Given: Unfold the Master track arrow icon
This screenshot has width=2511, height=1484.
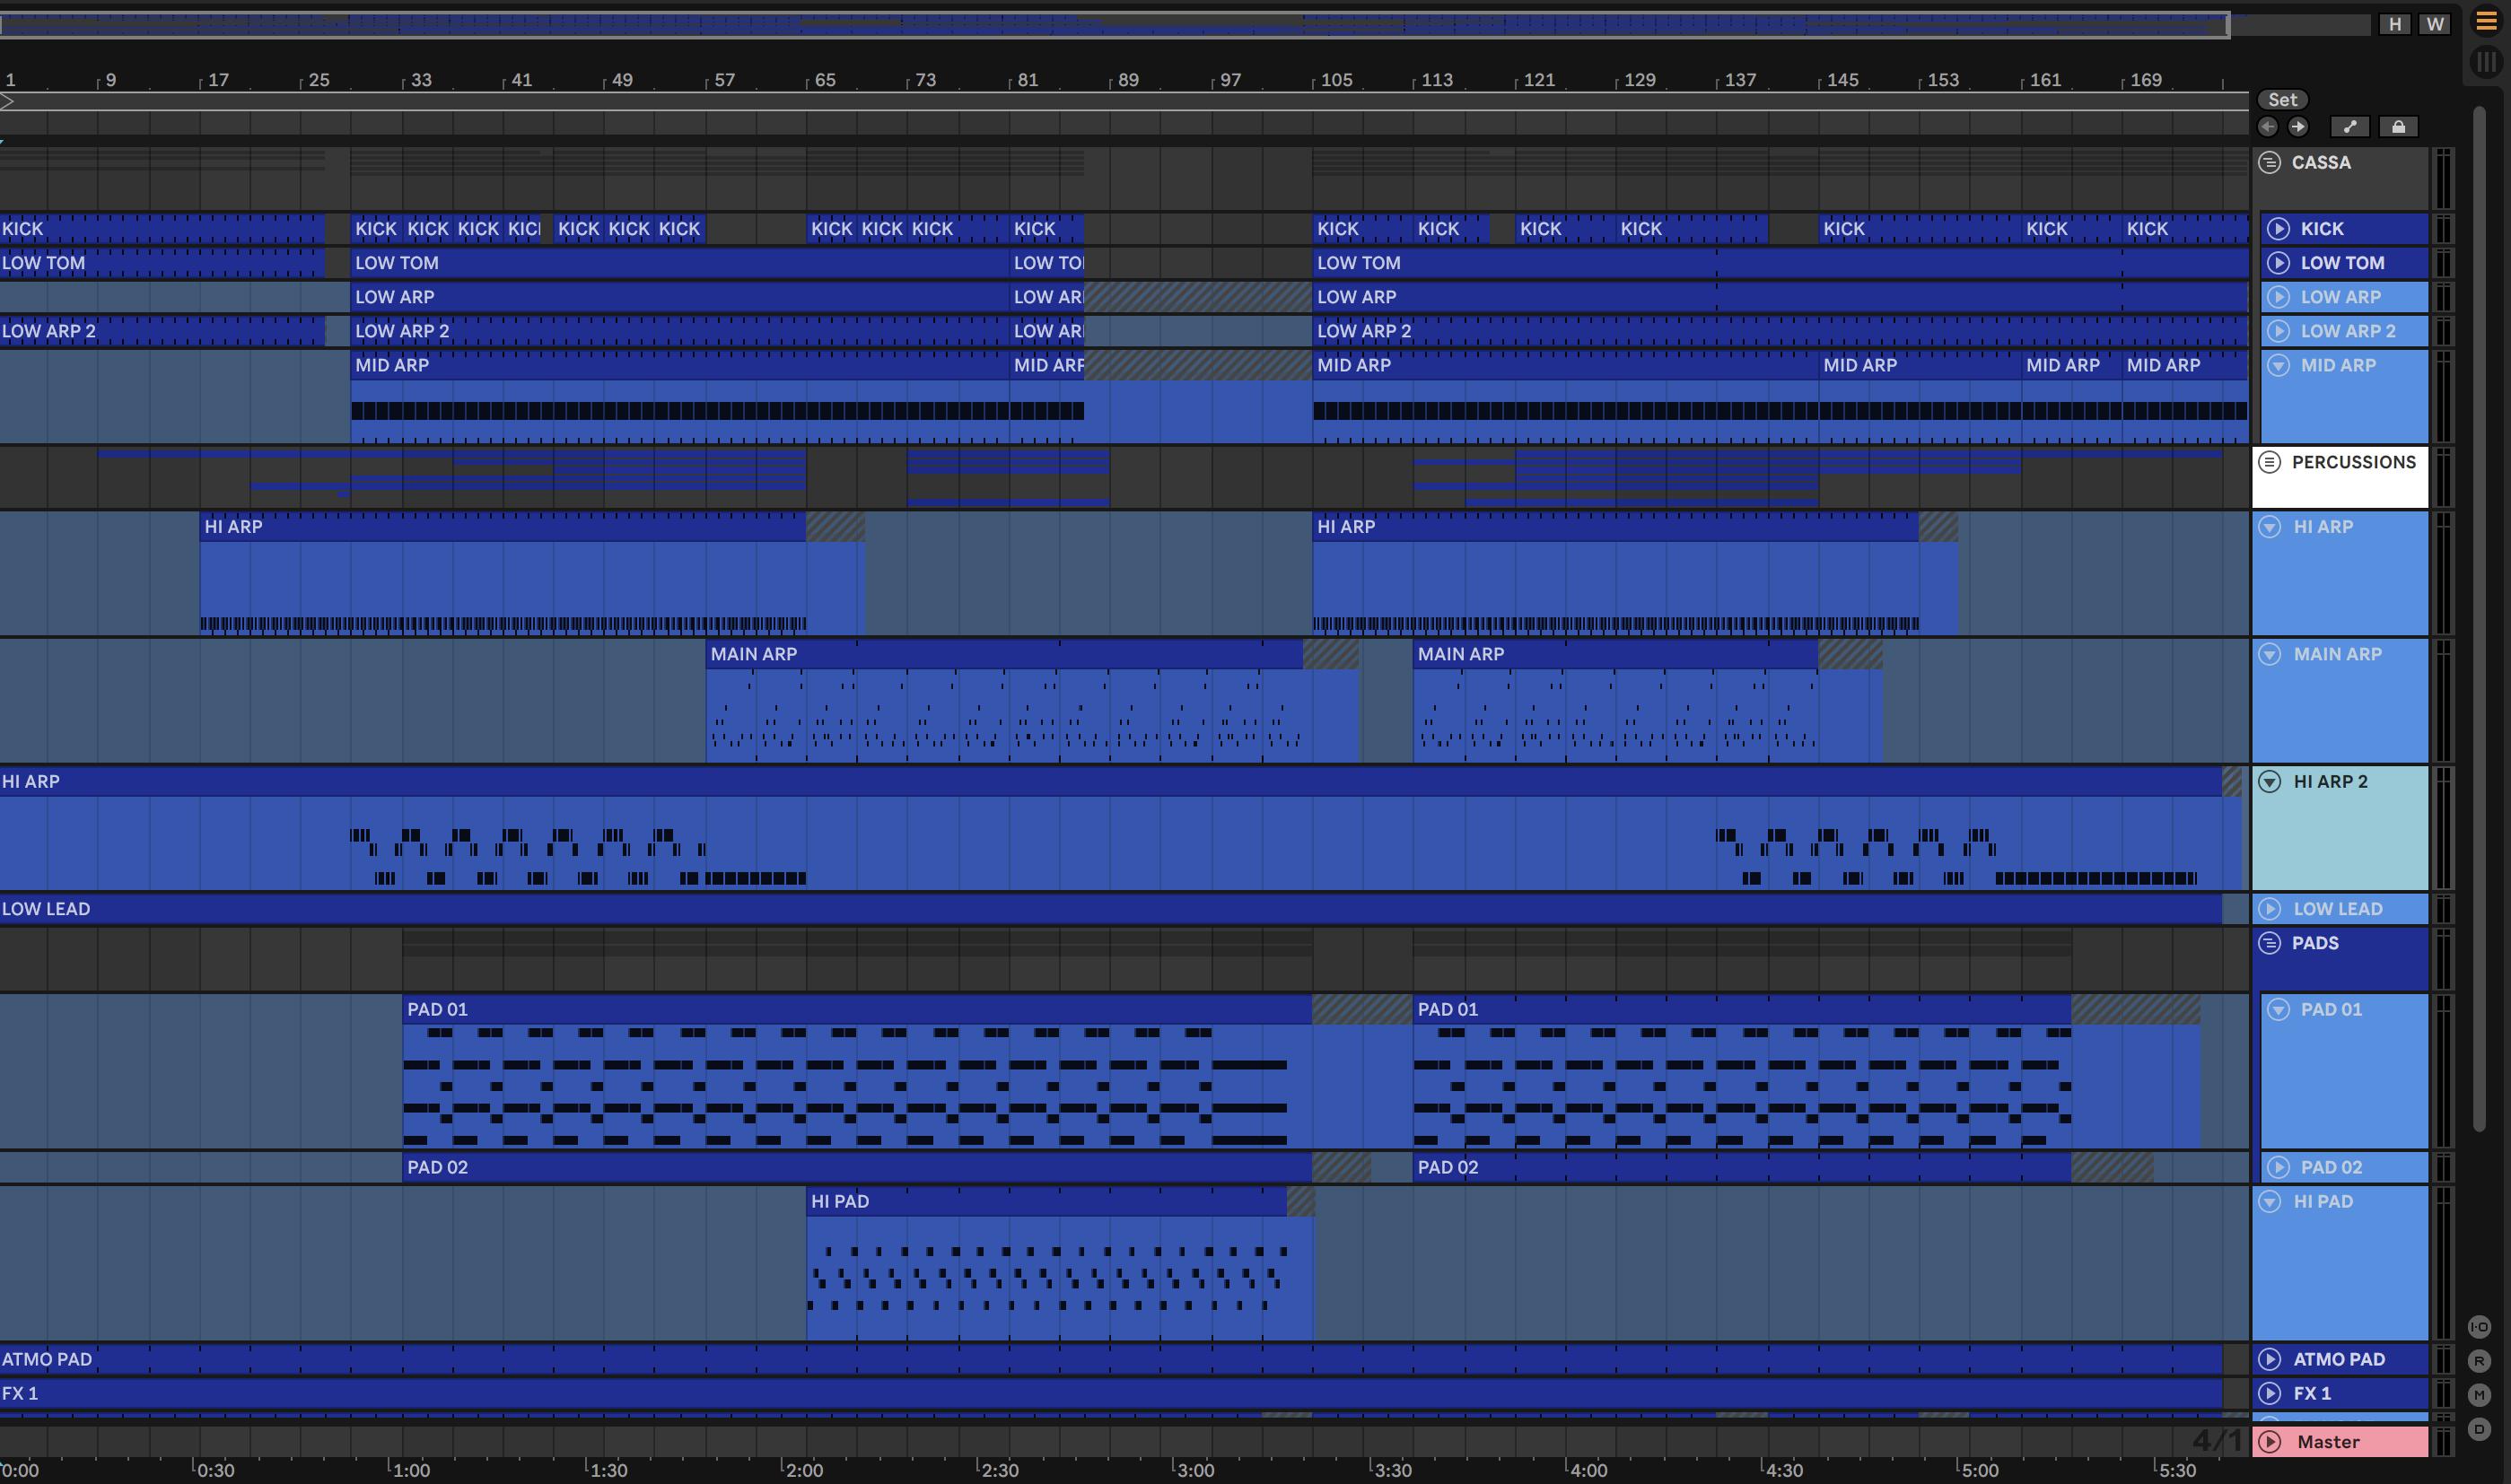Looking at the screenshot, I should (x=2270, y=1442).
